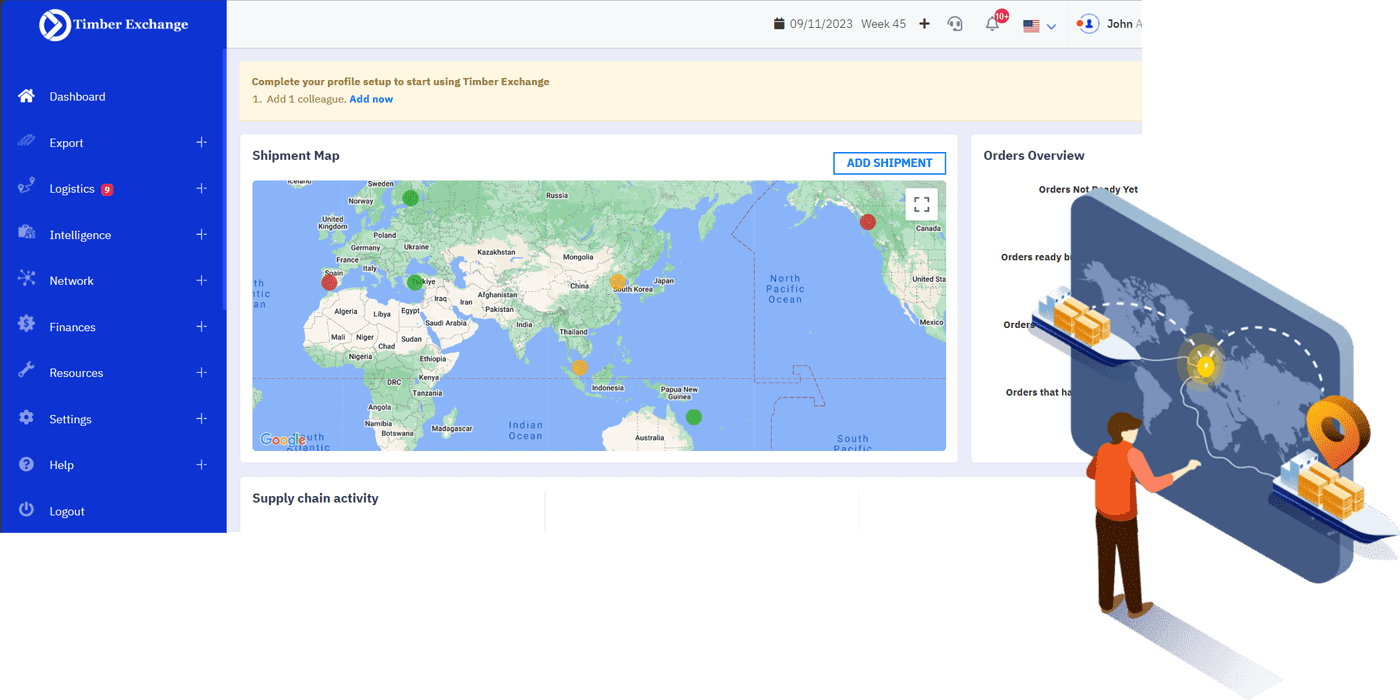The image size is (1400, 700).
Task: Open support via the headset icon
Action: [955, 24]
